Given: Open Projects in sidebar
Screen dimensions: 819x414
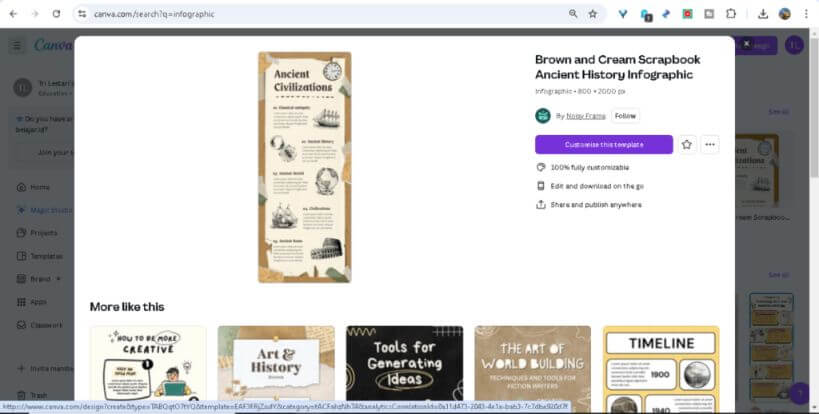Looking at the screenshot, I should pyautogui.click(x=37, y=233).
